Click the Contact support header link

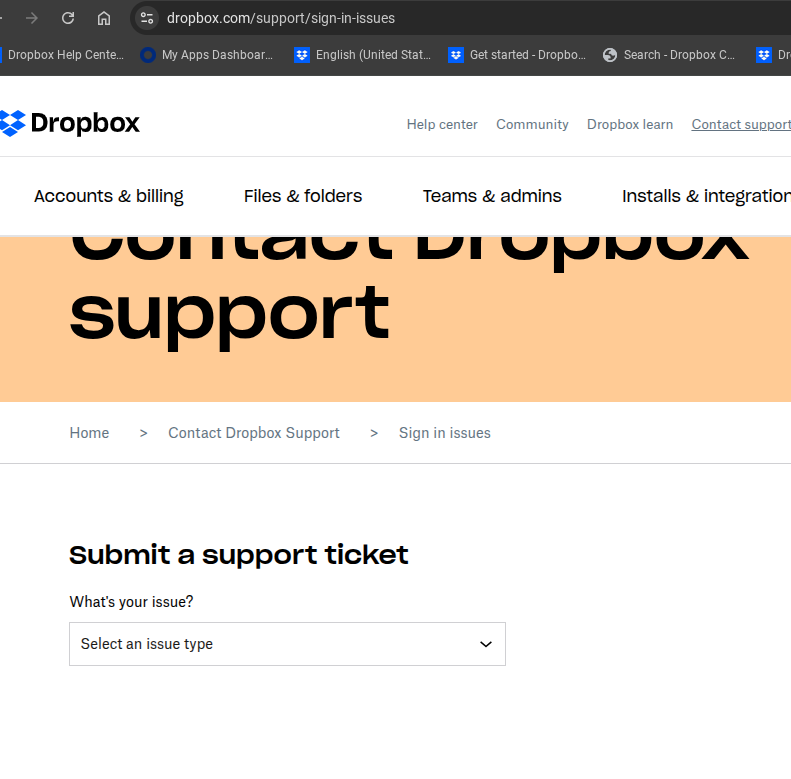click(741, 124)
